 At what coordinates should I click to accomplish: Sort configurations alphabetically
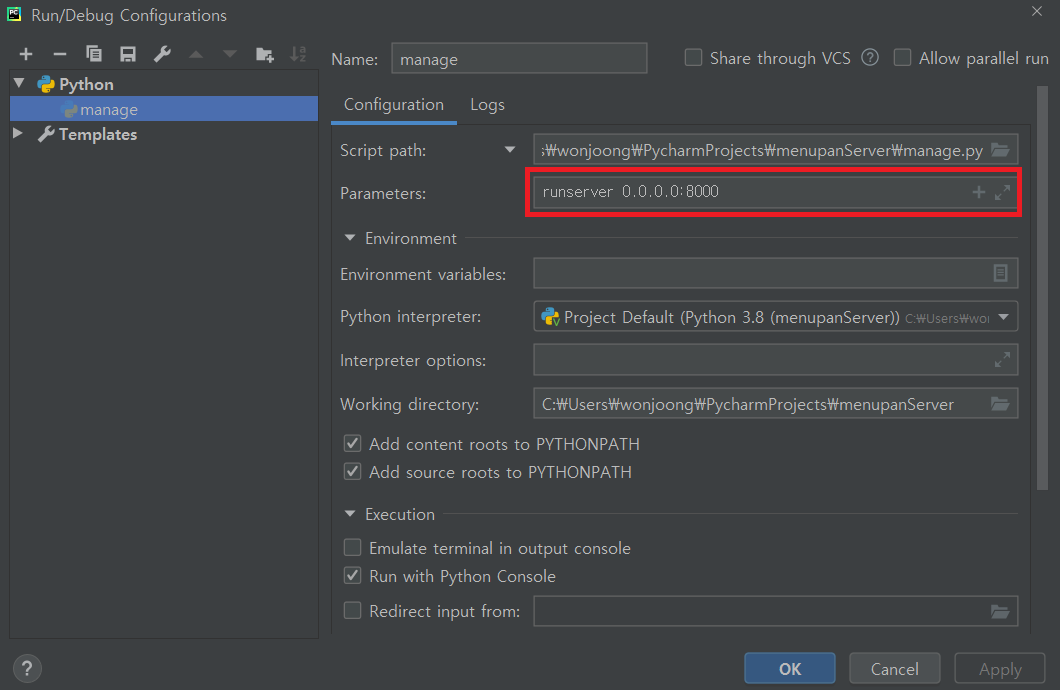(x=298, y=54)
